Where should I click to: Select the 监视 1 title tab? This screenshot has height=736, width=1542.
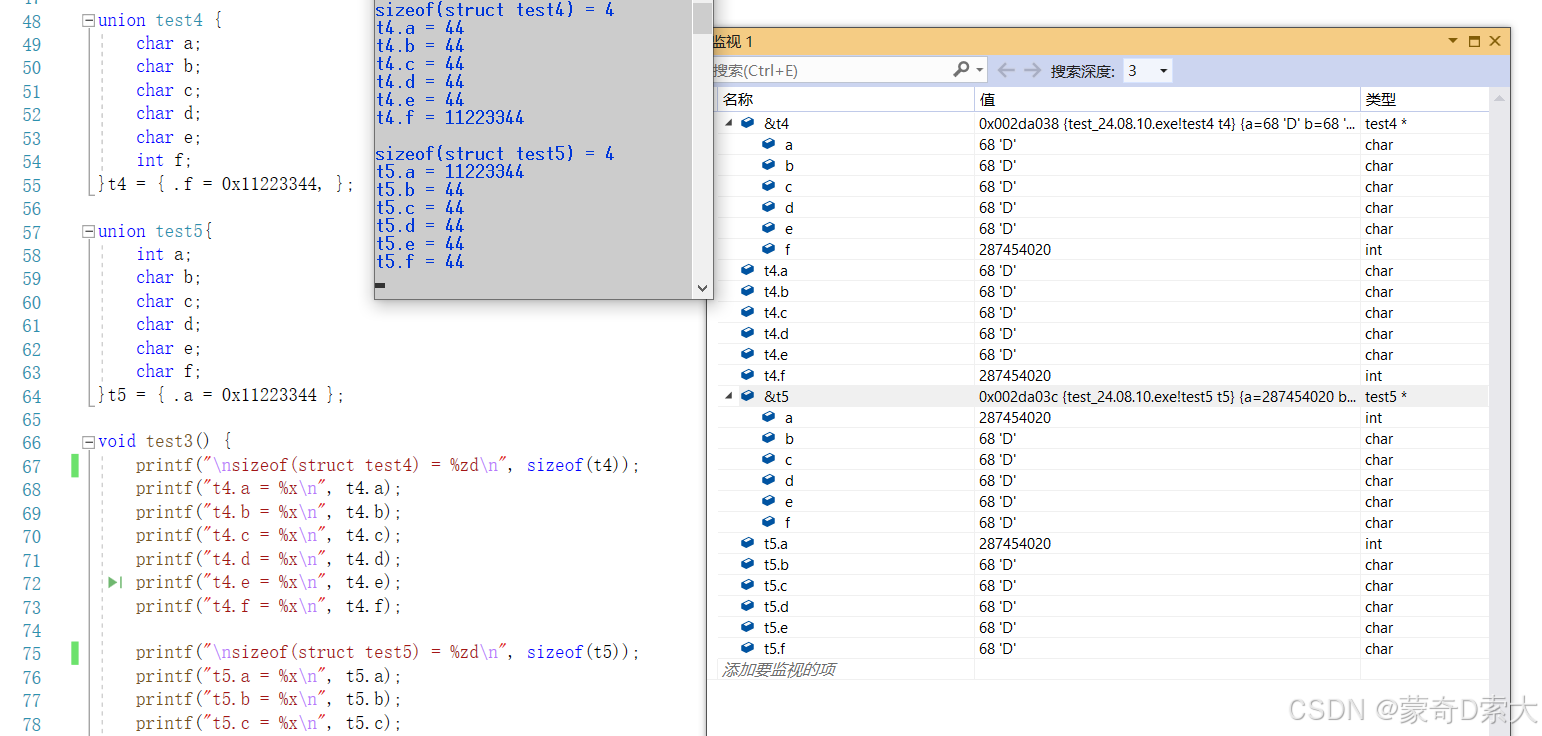tap(732, 41)
